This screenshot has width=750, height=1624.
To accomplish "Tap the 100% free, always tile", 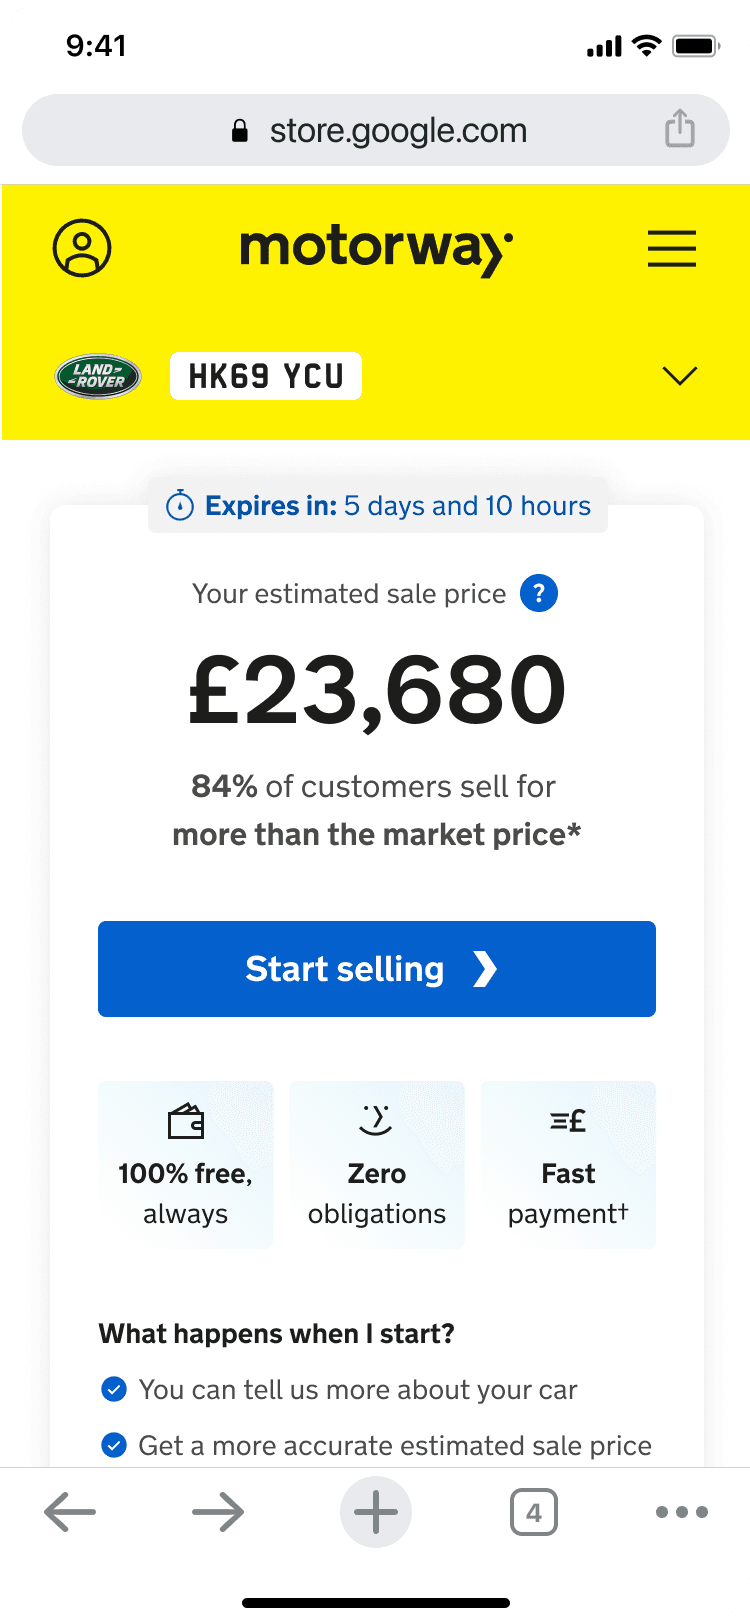I will (x=185, y=1165).
